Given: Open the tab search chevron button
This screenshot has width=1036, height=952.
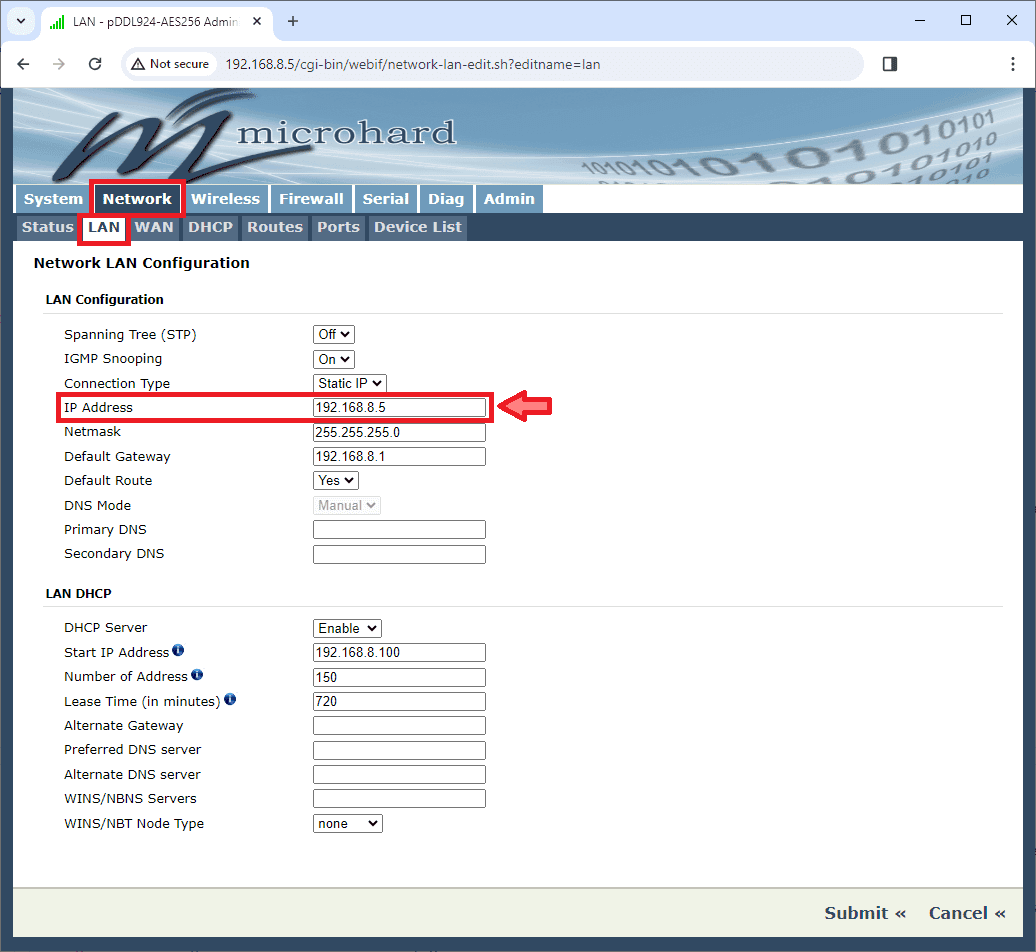Looking at the screenshot, I should [20, 21].
